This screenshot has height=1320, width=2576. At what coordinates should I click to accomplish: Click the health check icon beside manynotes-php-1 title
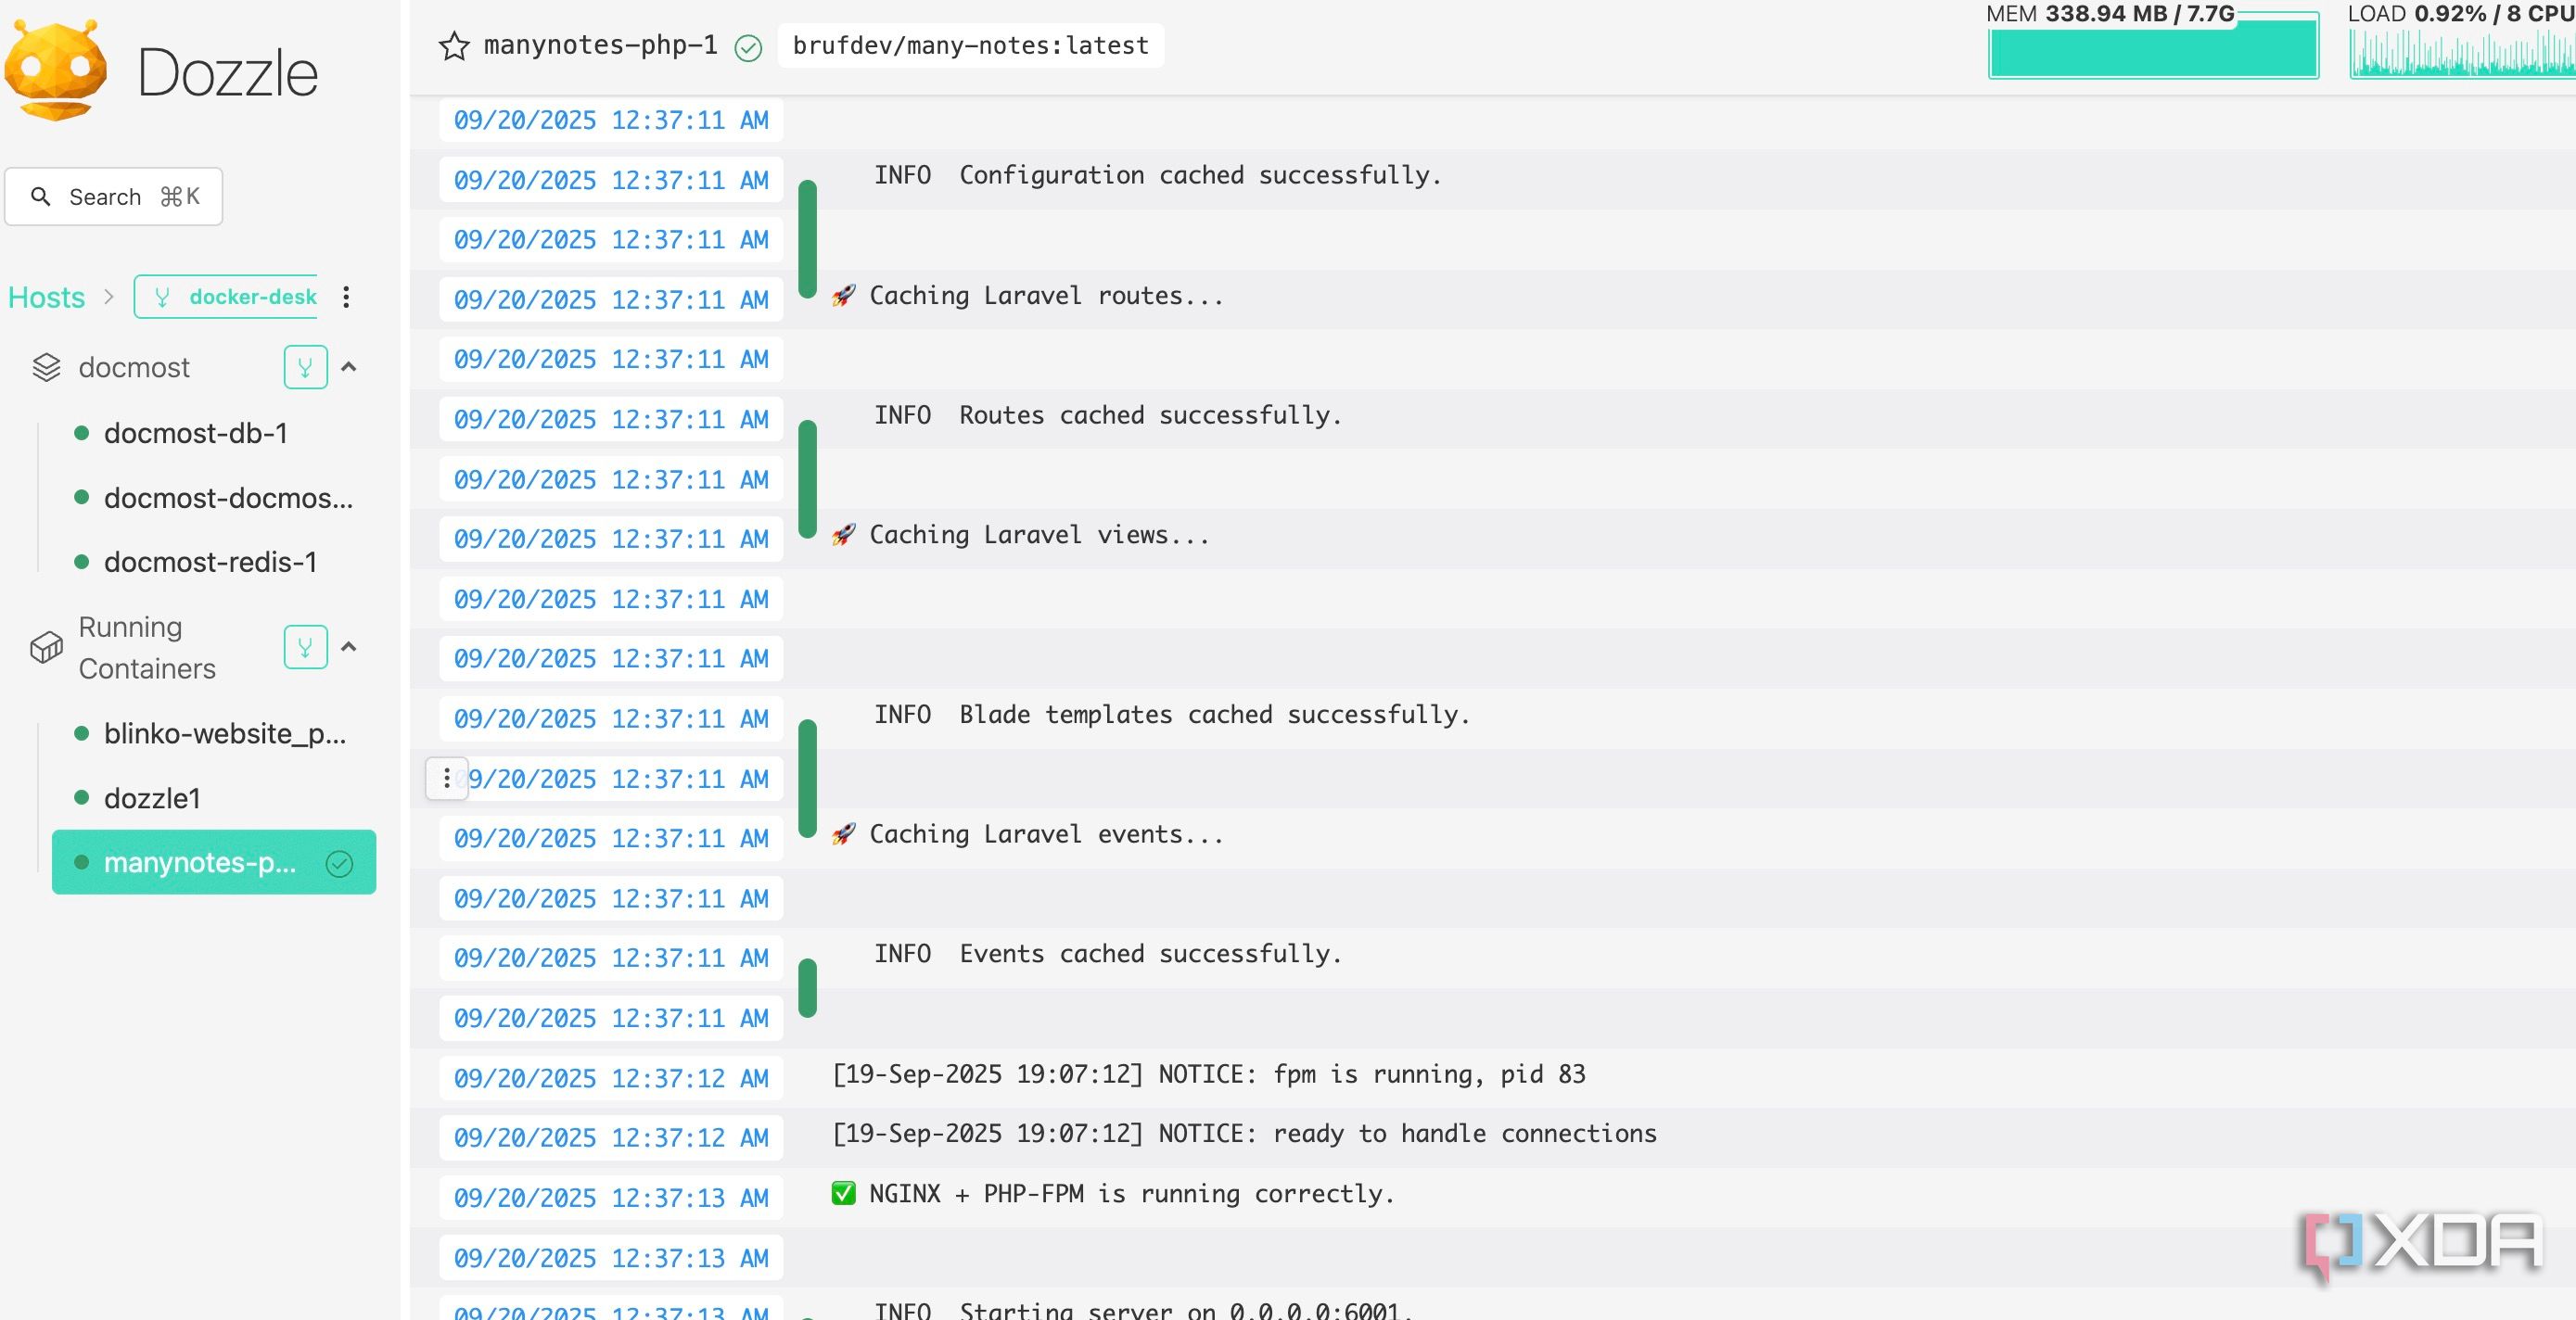click(x=748, y=47)
